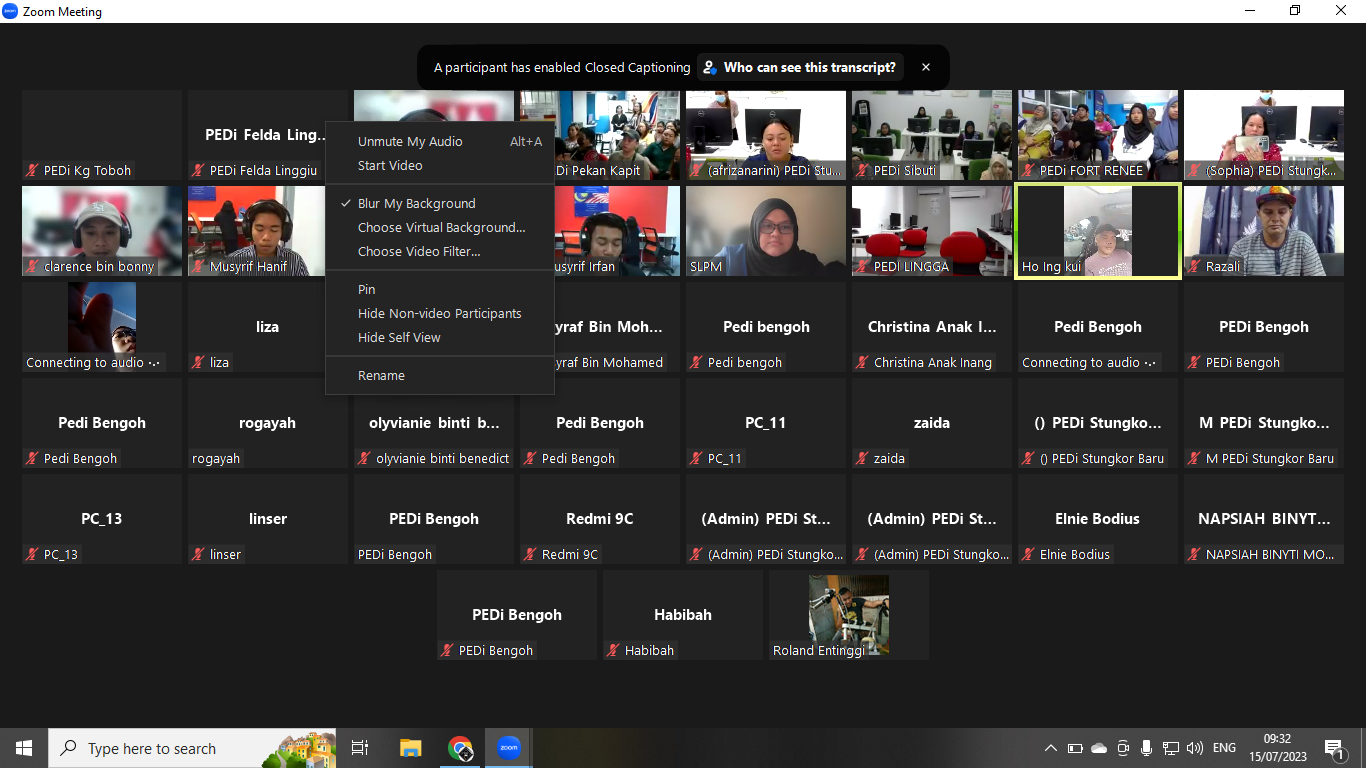This screenshot has width=1366, height=768.
Task: Select Hide Self View
Action: pos(399,337)
